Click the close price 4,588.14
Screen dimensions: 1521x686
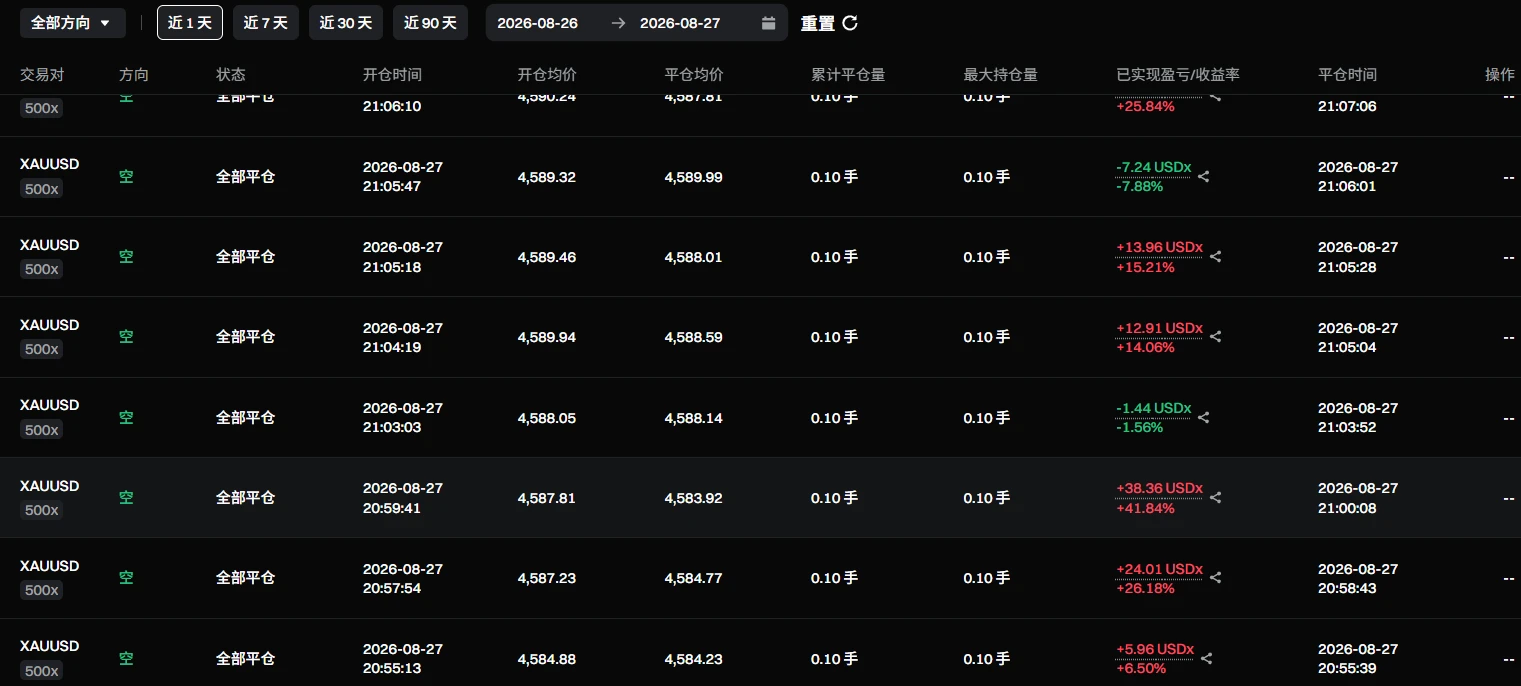point(693,418)
